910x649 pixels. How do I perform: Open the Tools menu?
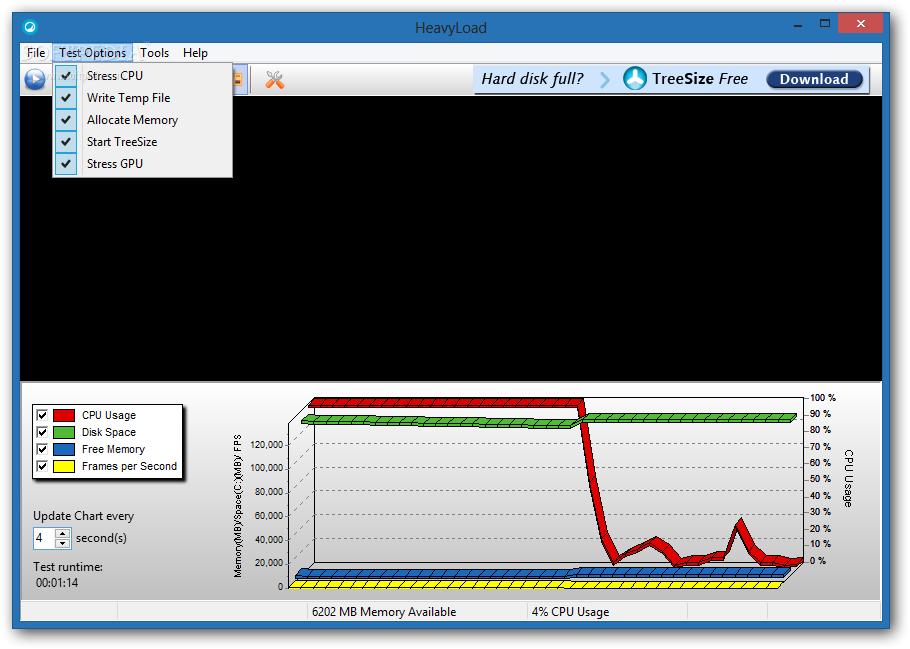(x=154, y=53)
